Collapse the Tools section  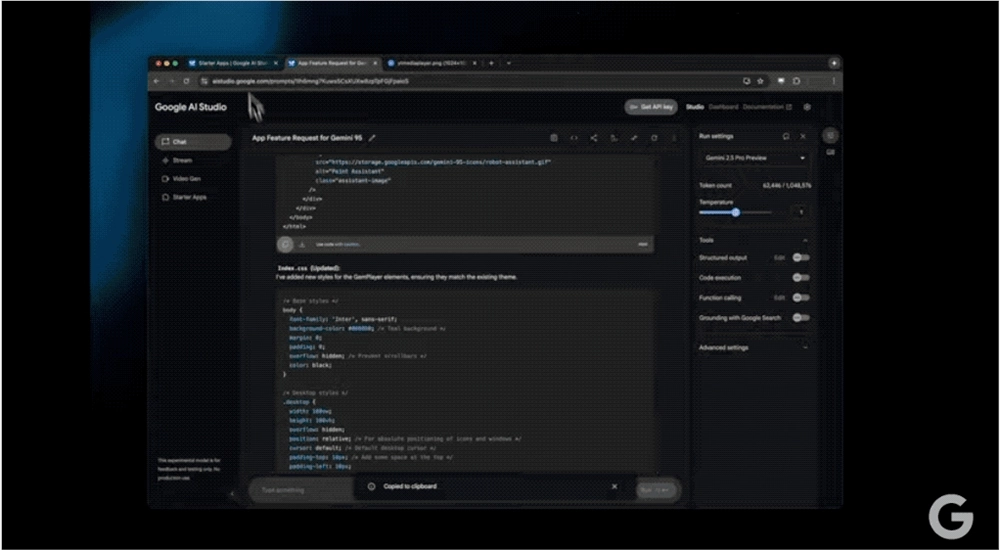[x=805, y=241]
